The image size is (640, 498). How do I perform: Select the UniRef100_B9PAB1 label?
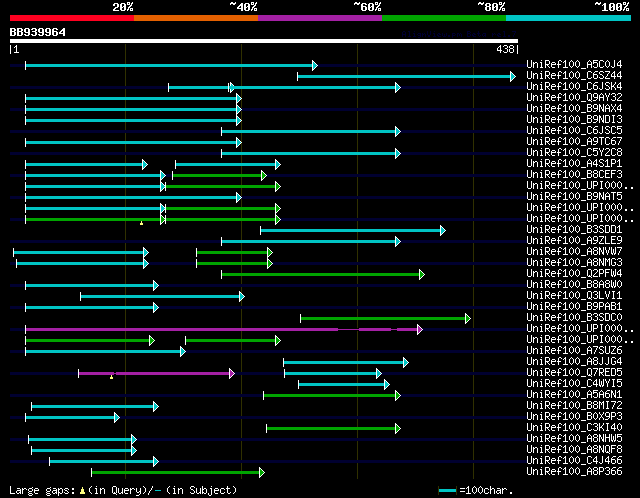(x=574, y=307)
